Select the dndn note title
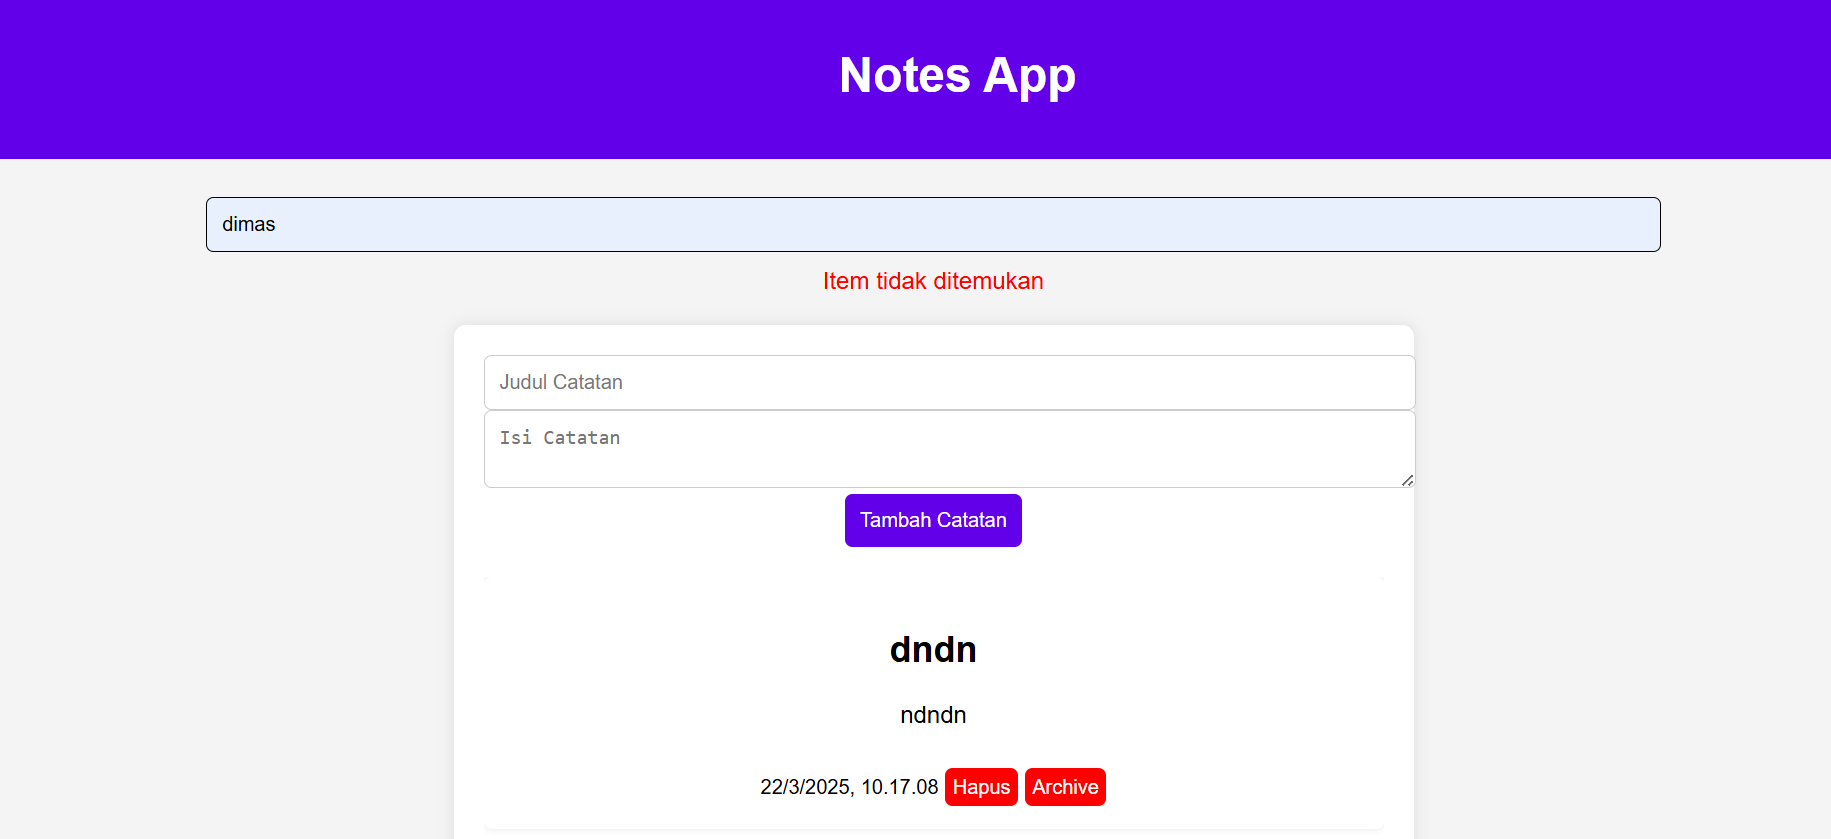The image size is (1831, 839). point(933,650)
